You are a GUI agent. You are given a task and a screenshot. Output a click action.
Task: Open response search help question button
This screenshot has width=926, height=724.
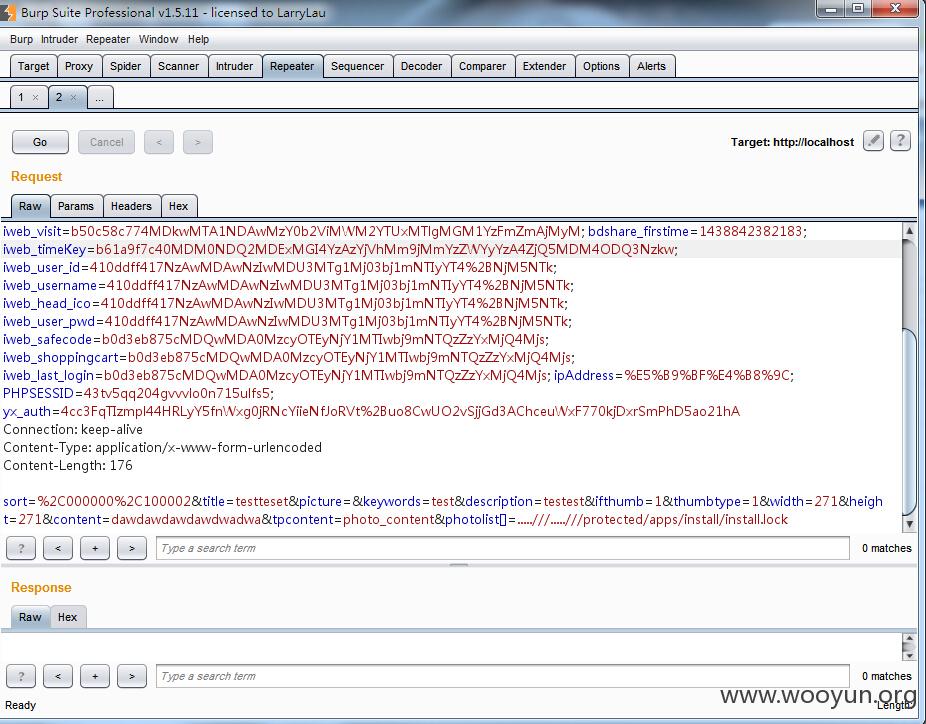21,676
